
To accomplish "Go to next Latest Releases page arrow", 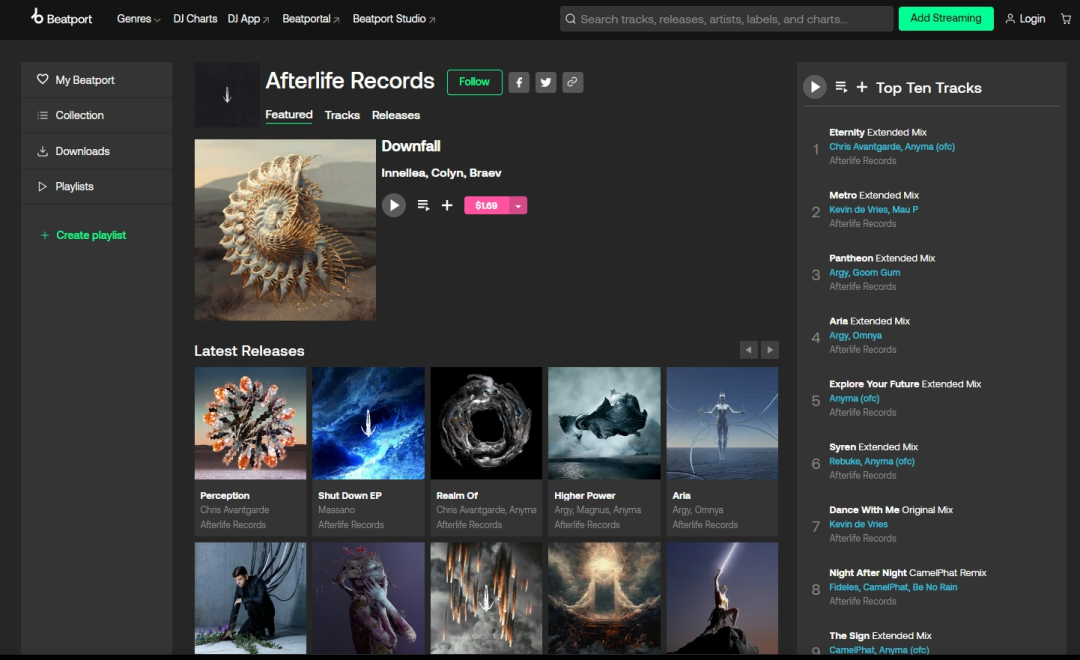I will pyautogui.click(x=770, y=350).
